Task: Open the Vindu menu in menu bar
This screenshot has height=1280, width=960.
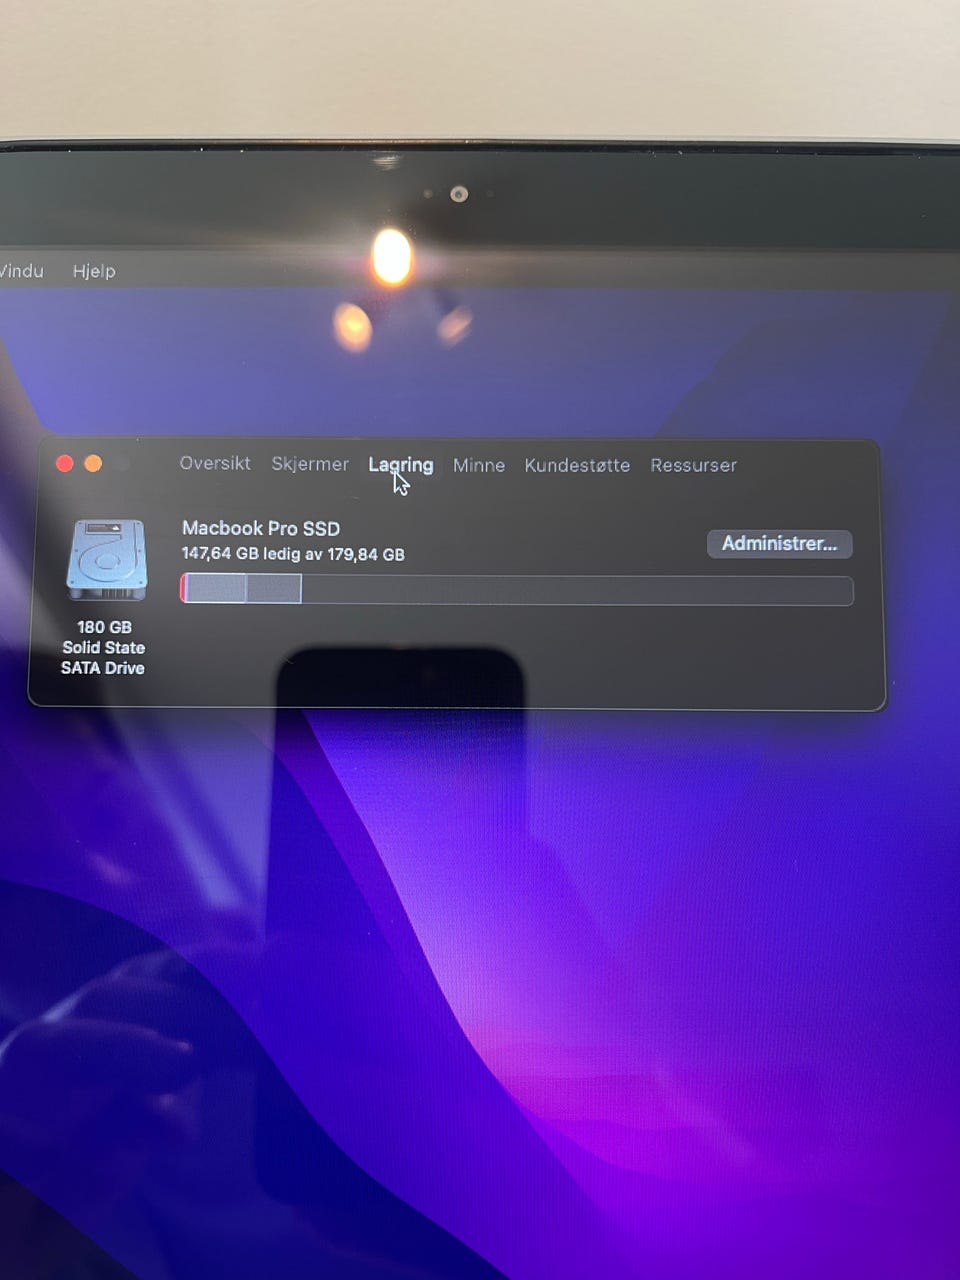Action: pyautogui.click(x=21, y=271)
